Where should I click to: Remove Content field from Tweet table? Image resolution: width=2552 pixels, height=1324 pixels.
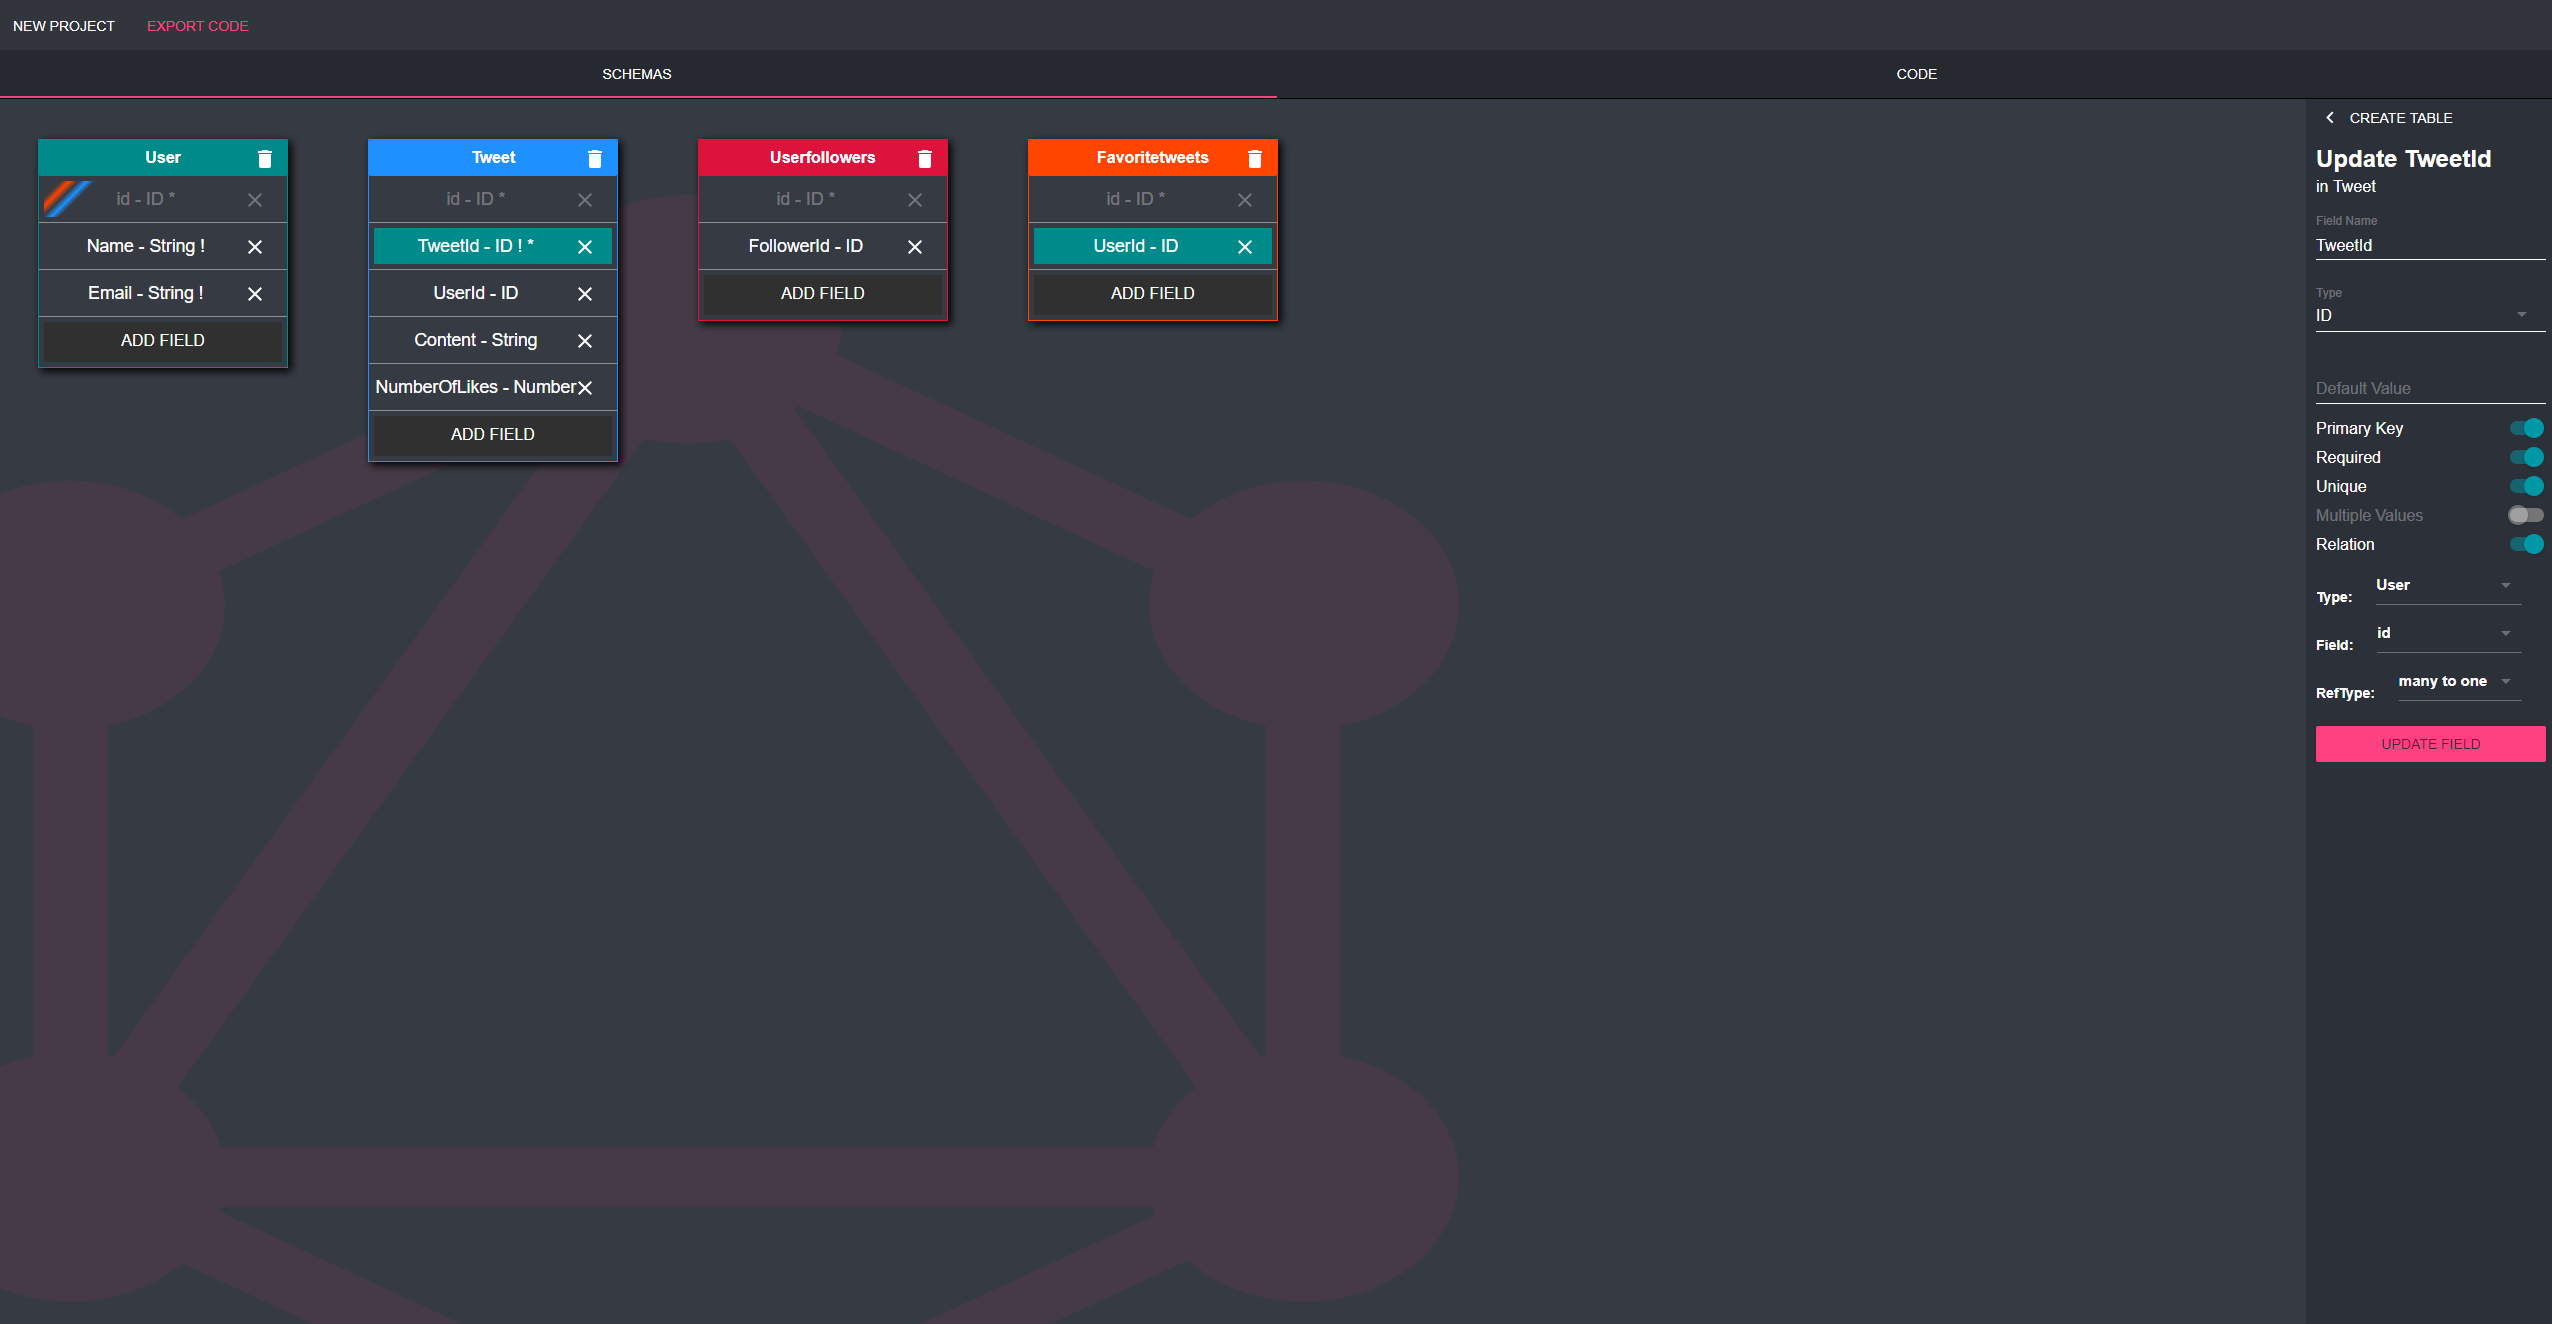pos(585,341)
